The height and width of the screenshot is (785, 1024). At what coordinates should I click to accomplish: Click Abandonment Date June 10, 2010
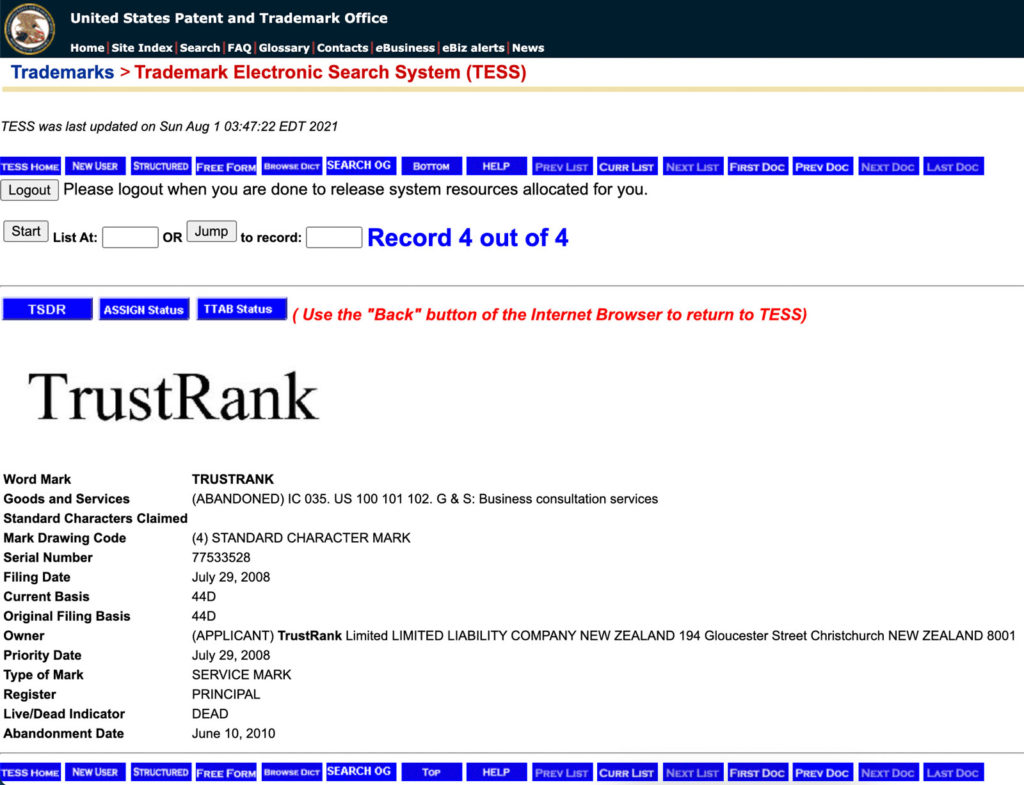233,733
